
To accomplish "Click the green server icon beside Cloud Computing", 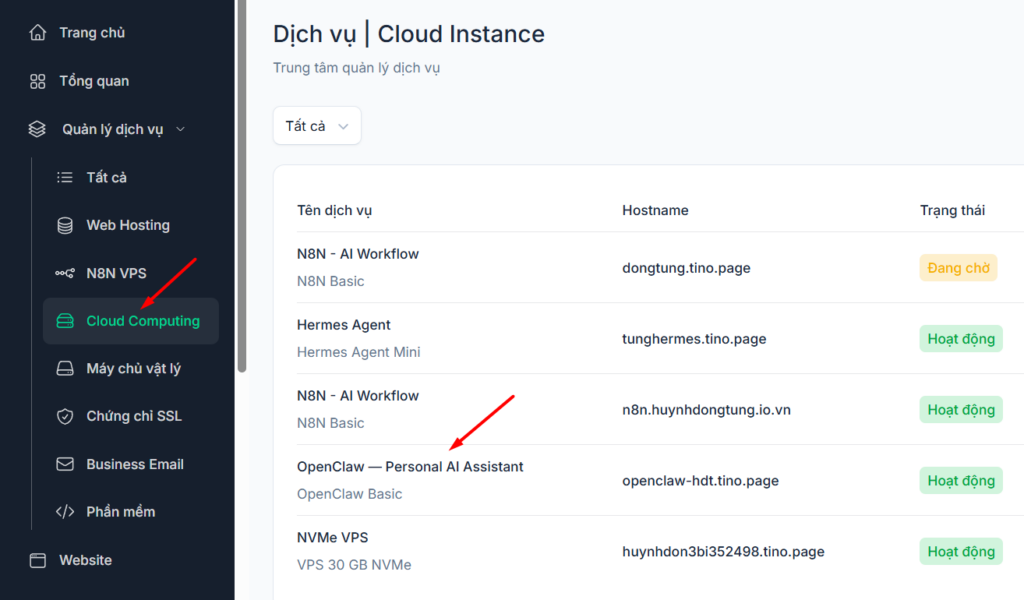I will (x=65, y=321).
